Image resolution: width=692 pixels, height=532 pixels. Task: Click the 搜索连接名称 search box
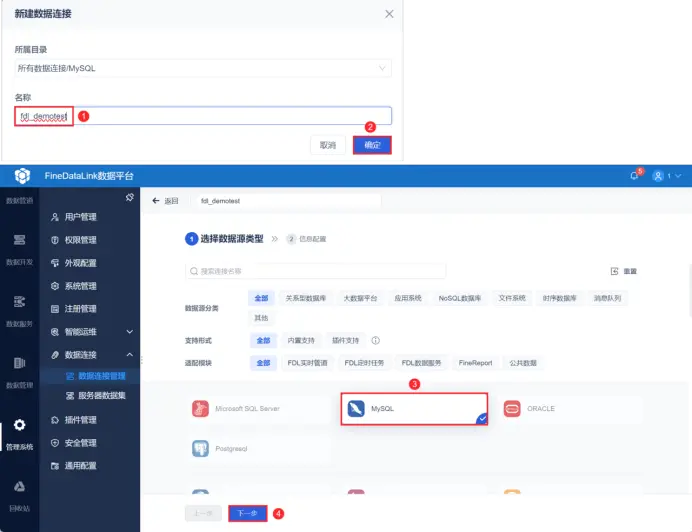[316, 271]
